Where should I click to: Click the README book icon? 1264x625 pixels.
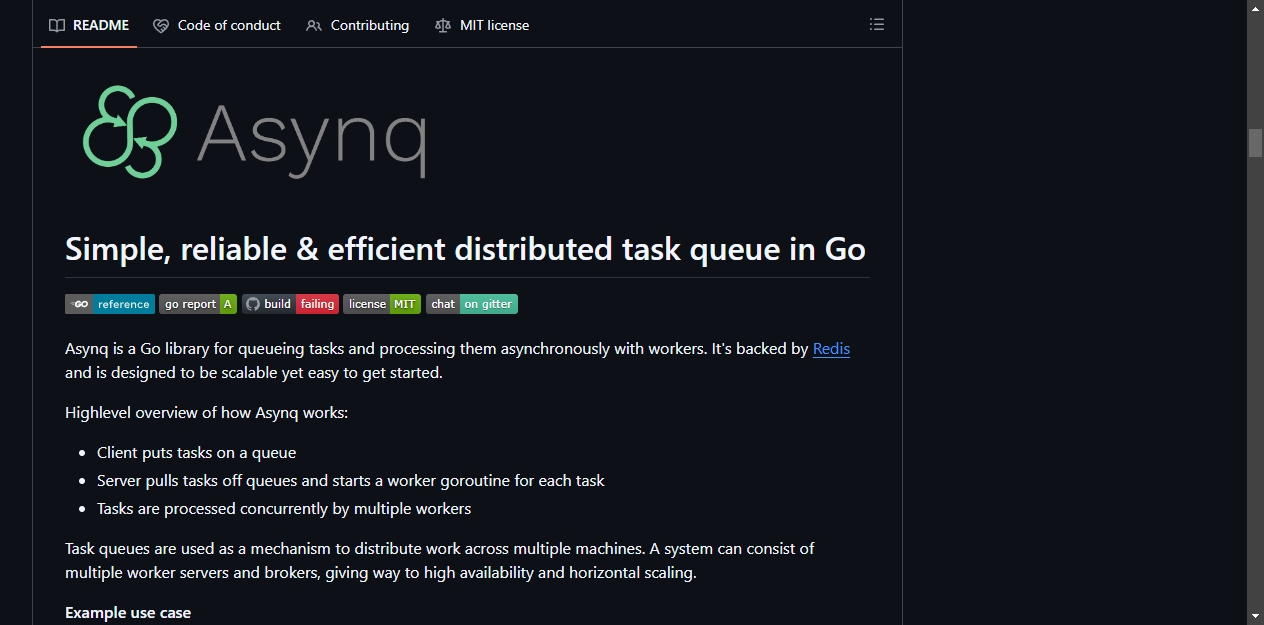click(57, 25)
